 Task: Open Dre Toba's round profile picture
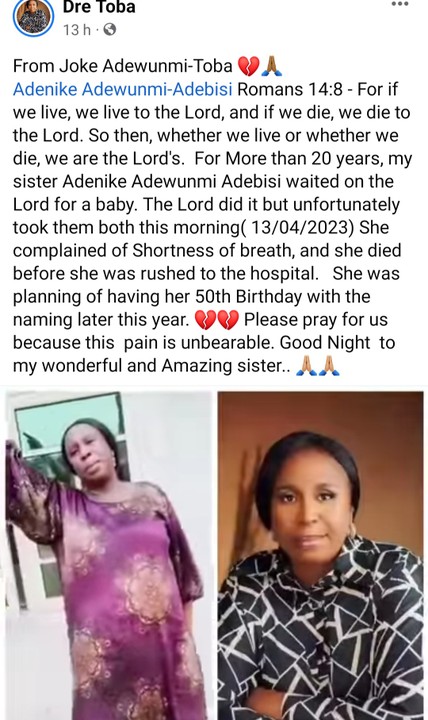click(x=33, y=17)
